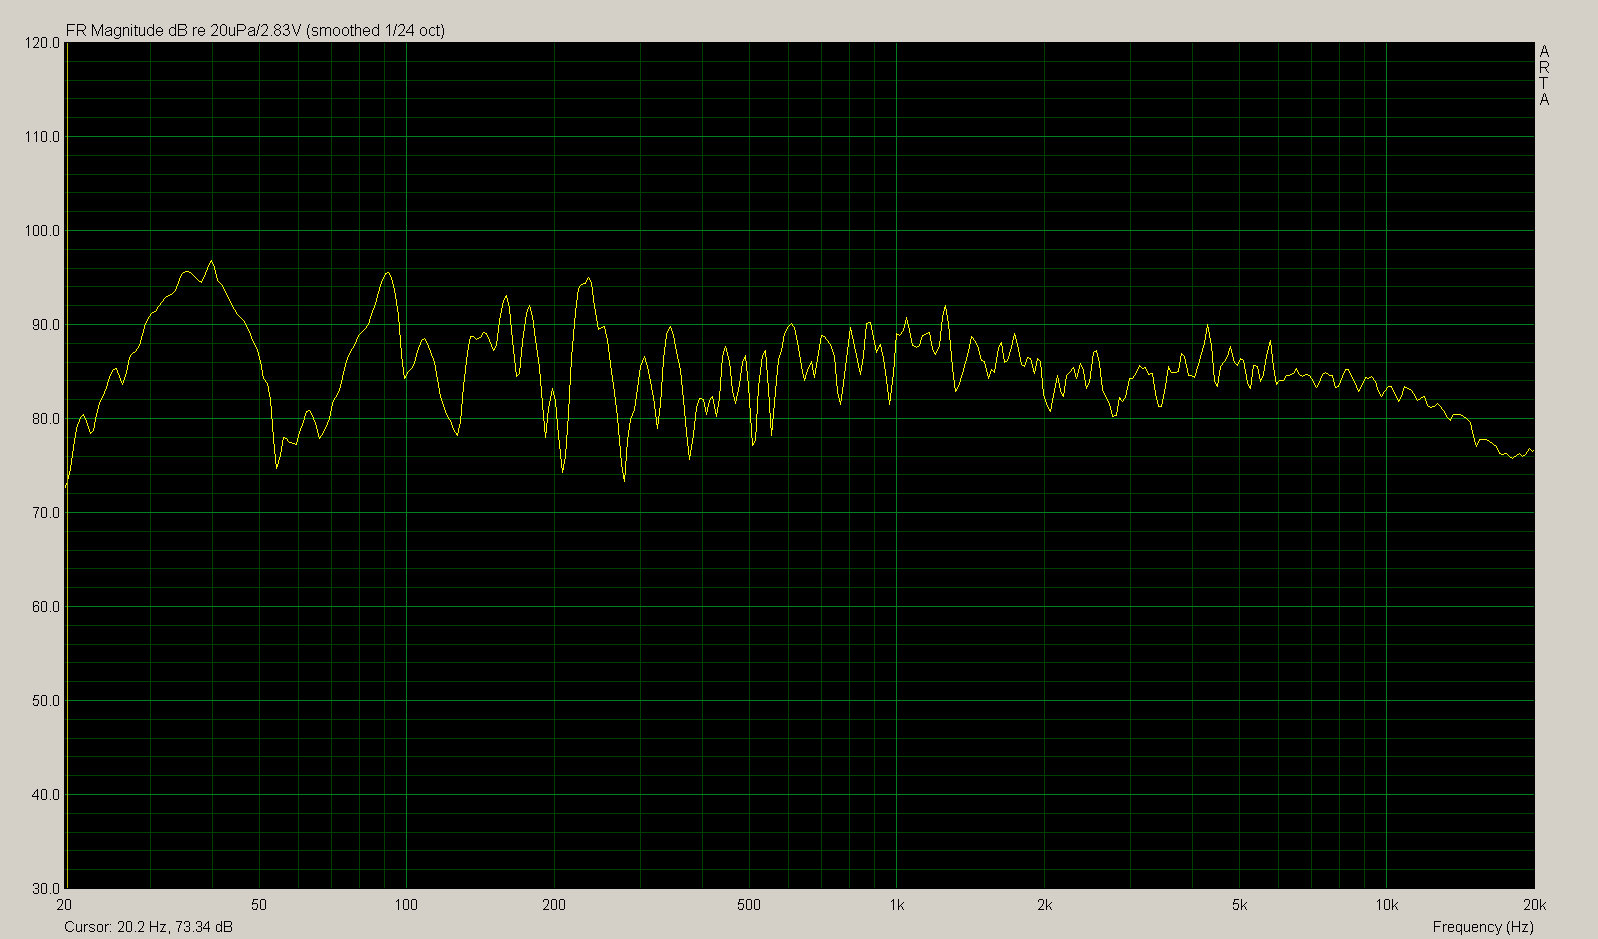
Task: Click the ARTA label at top right
Action: pos(1544,75)
